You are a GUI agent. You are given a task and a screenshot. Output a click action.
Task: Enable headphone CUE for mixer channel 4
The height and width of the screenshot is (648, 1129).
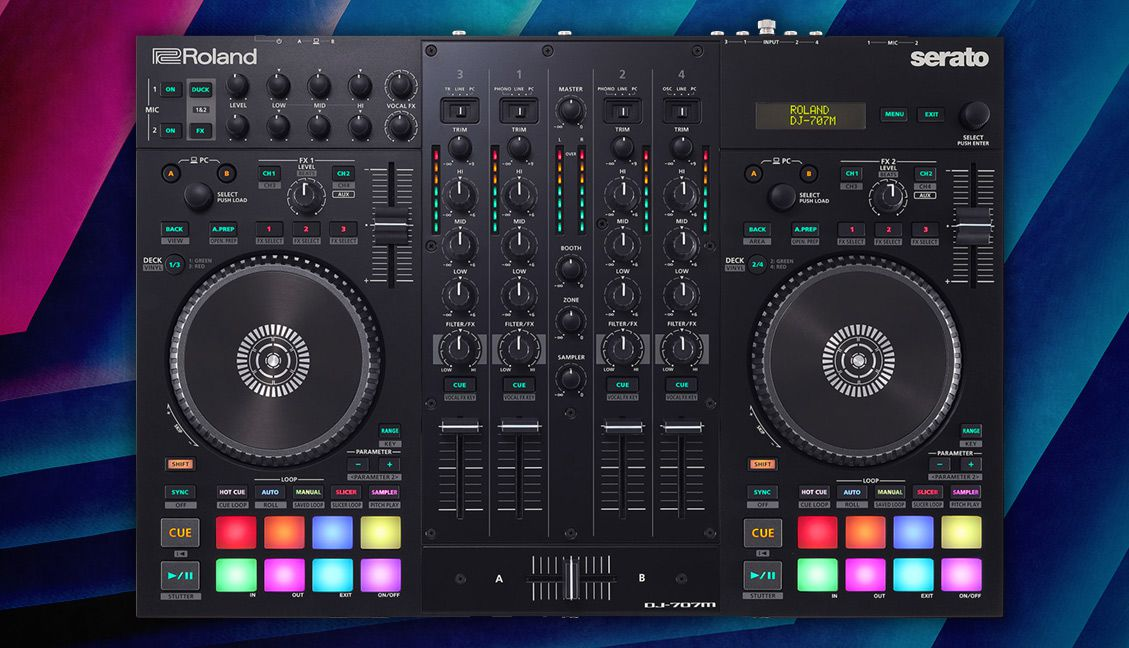[682, 384]
